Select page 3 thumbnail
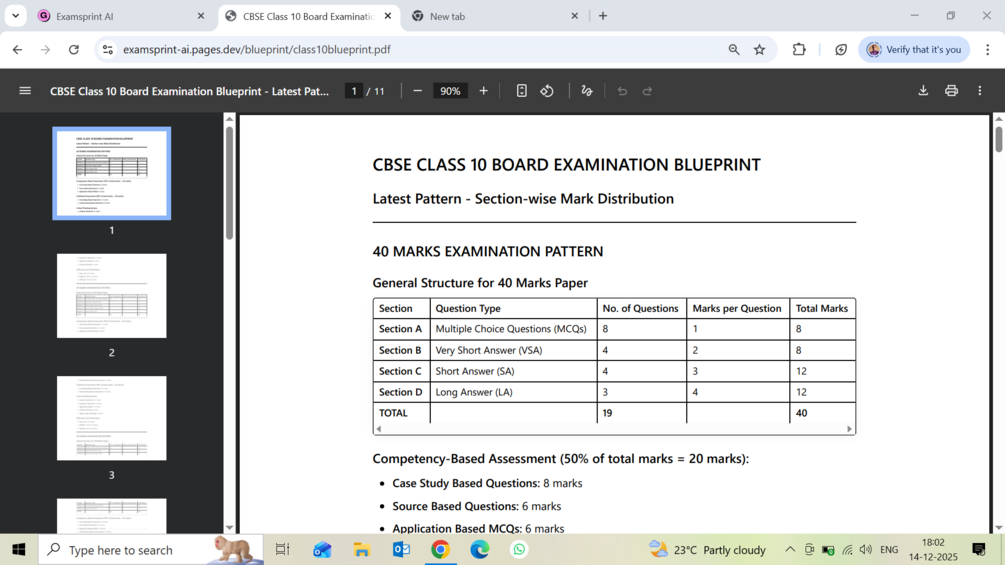This screenshot has height=565, width=1005. pos(112,418)
